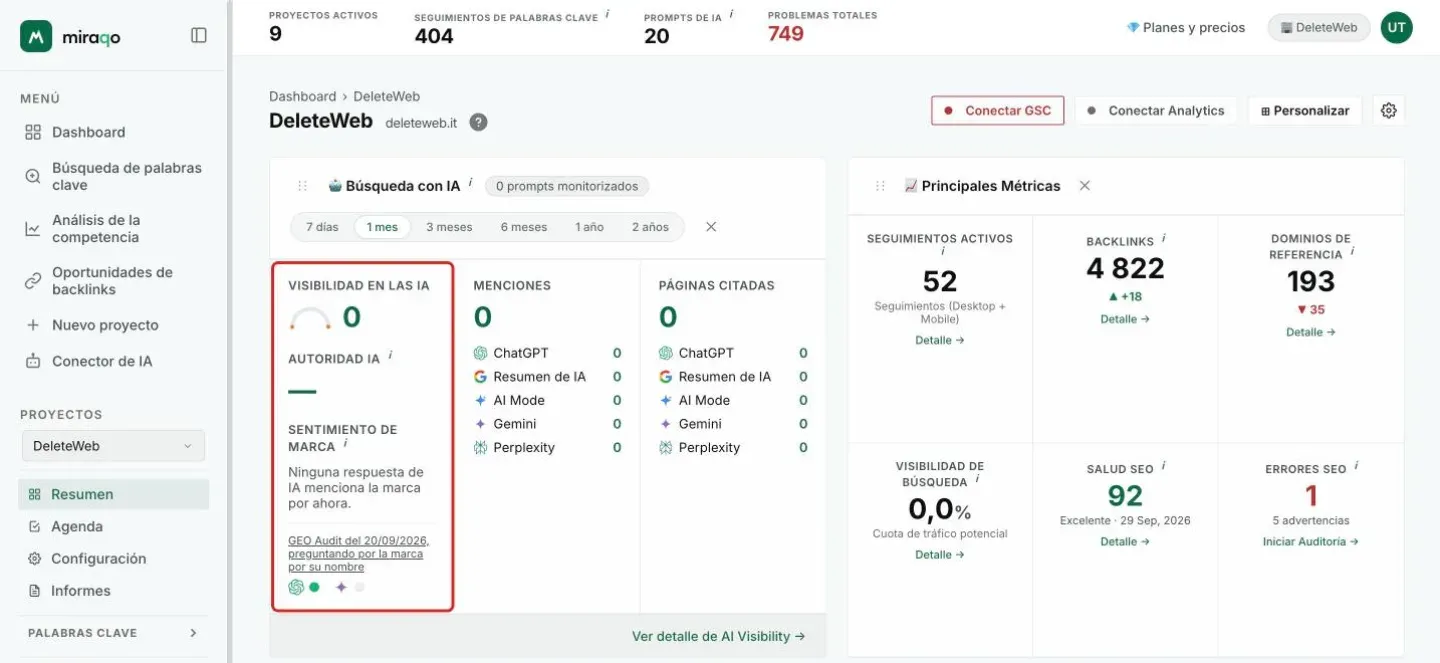Click info icon next to Salud SEO
1440x663 pixels.
pyautogui.click(x=1164, y=465)
